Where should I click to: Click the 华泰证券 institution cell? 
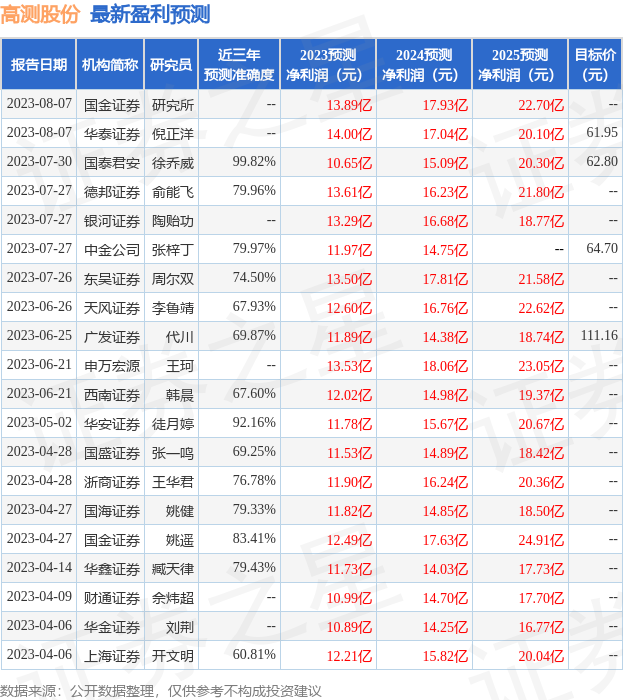[x=112, y=134]
